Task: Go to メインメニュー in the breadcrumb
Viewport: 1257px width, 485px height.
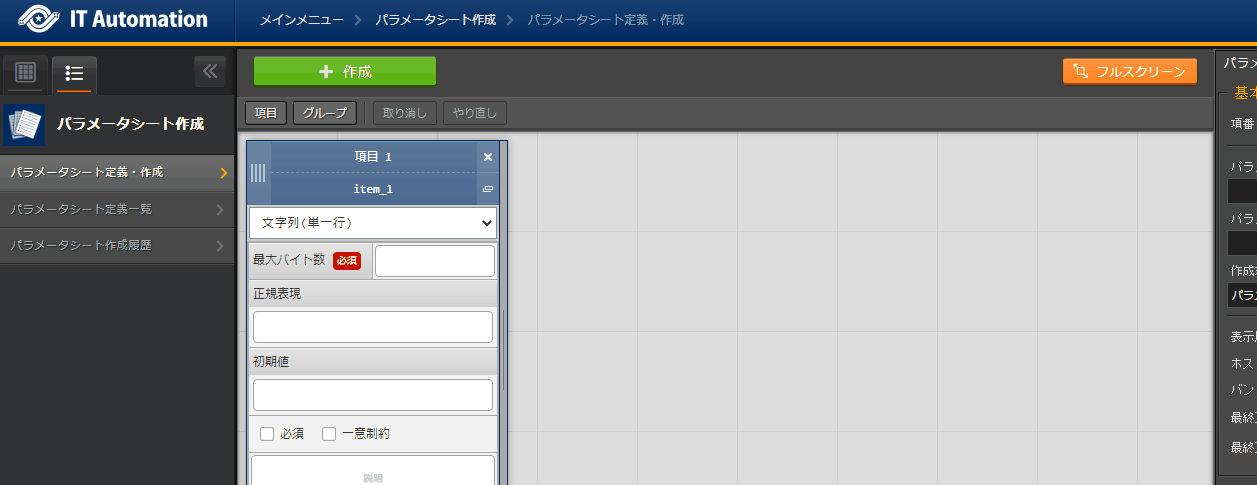Action: point(301,20)
